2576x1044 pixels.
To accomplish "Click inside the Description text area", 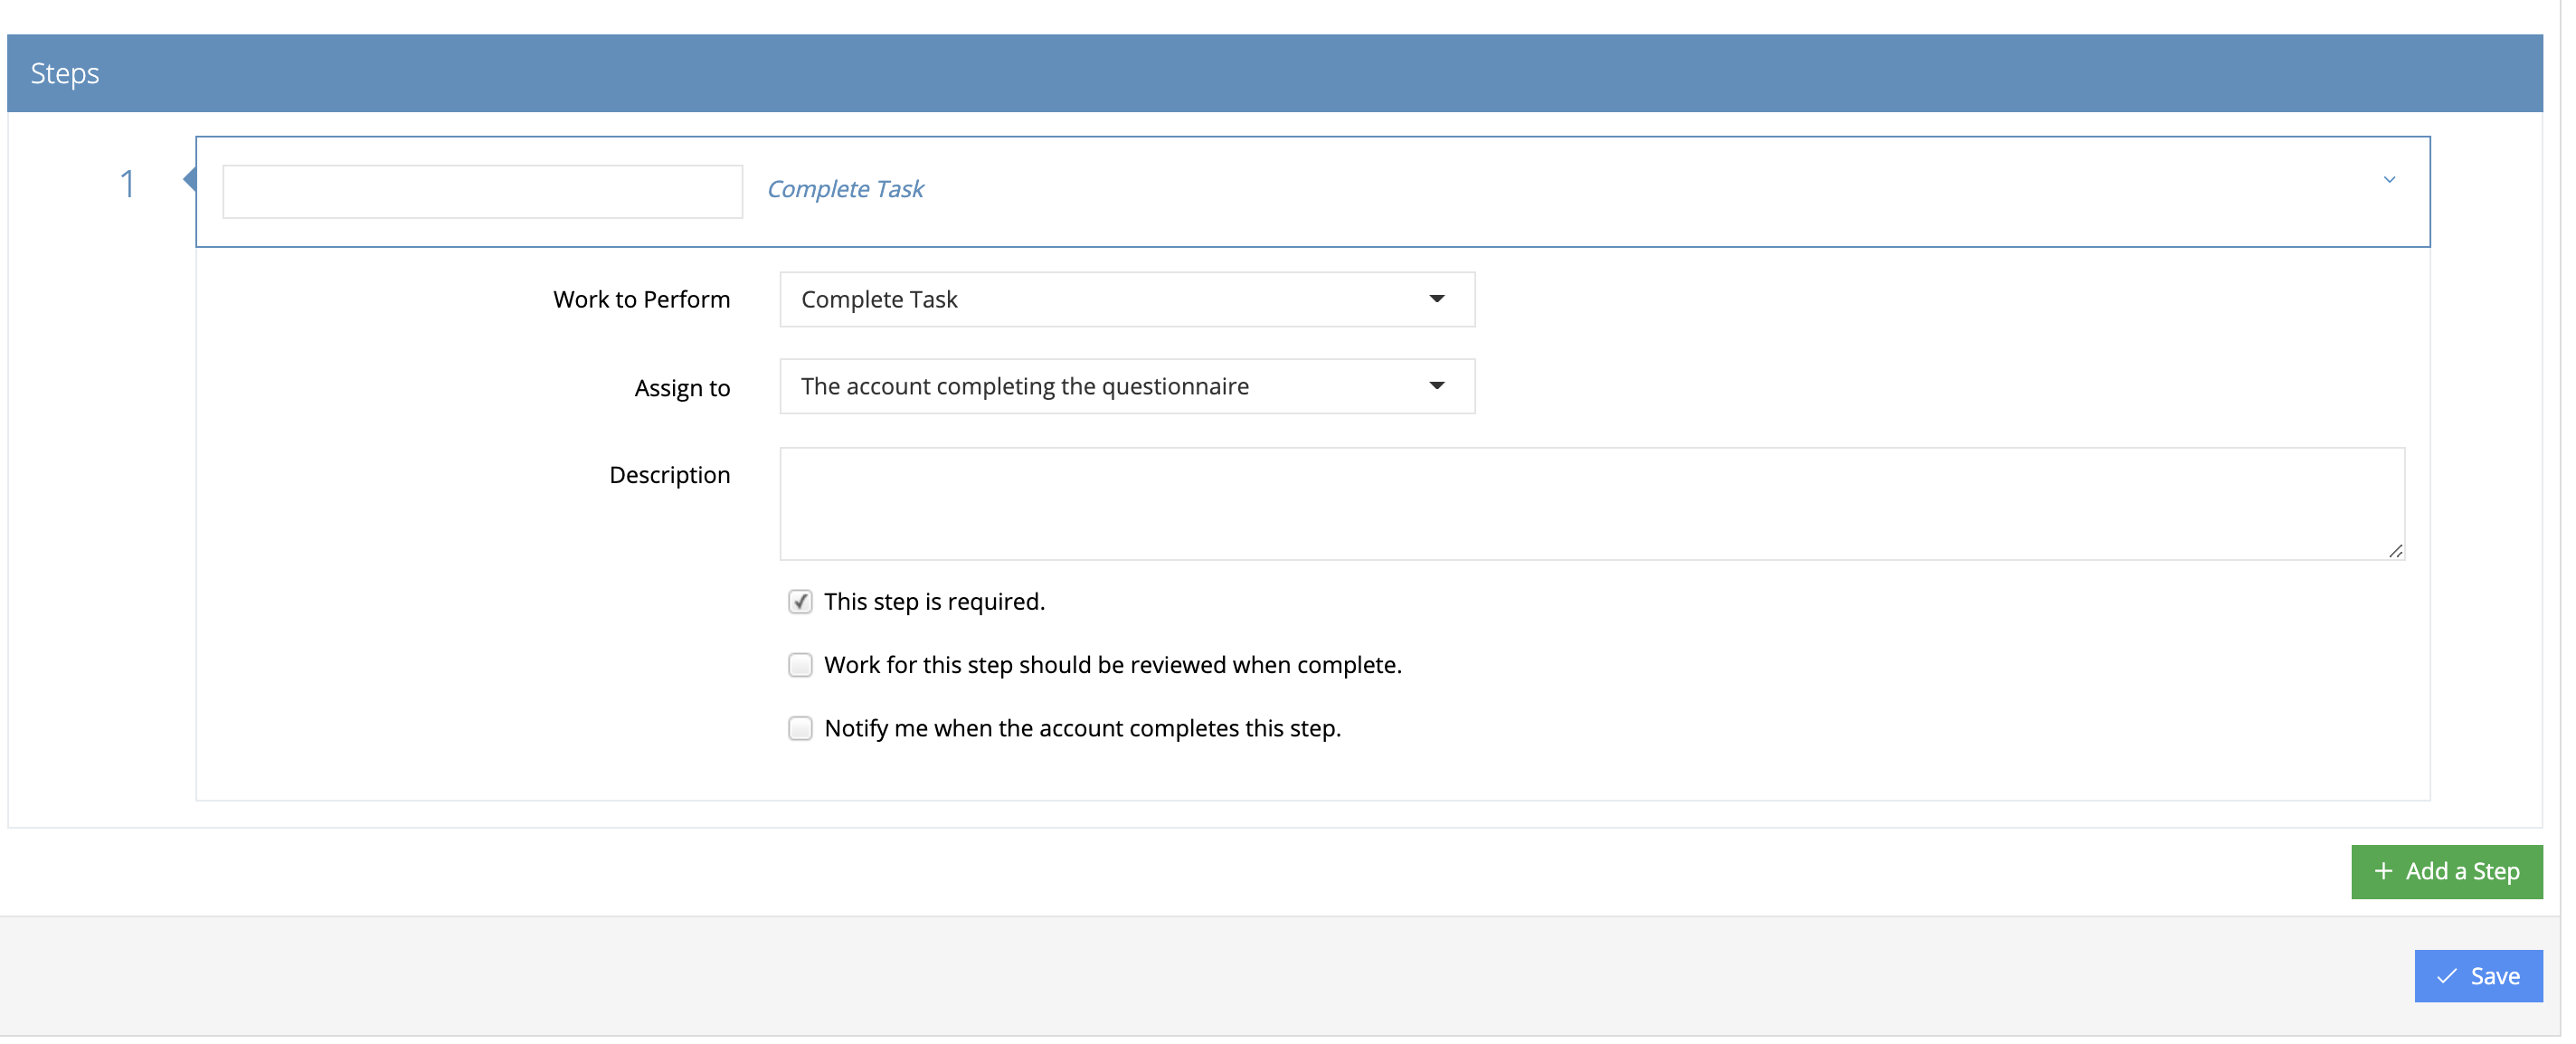I will point(1590,504).
